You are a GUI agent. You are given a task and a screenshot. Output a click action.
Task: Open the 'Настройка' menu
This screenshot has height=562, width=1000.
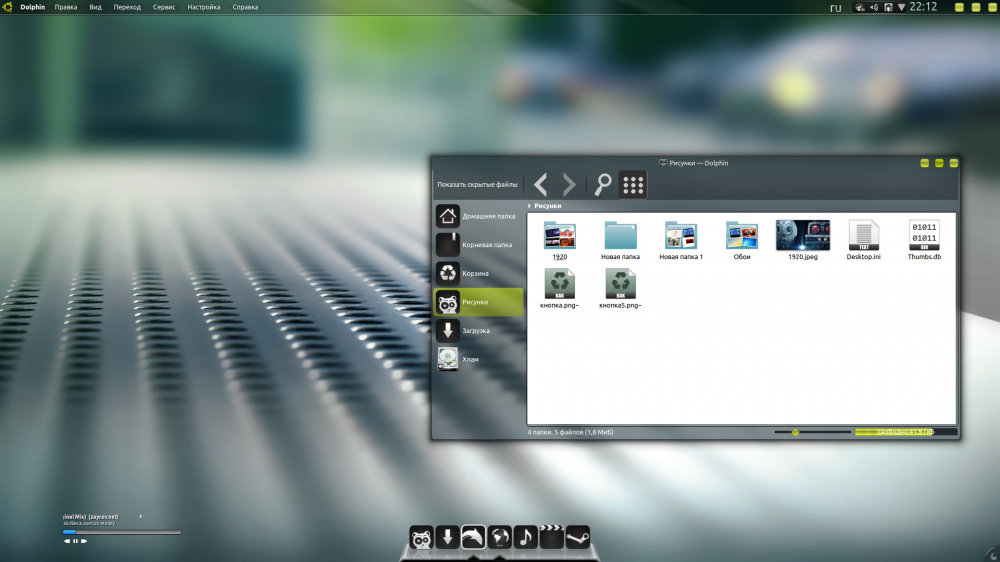[203, 7]
